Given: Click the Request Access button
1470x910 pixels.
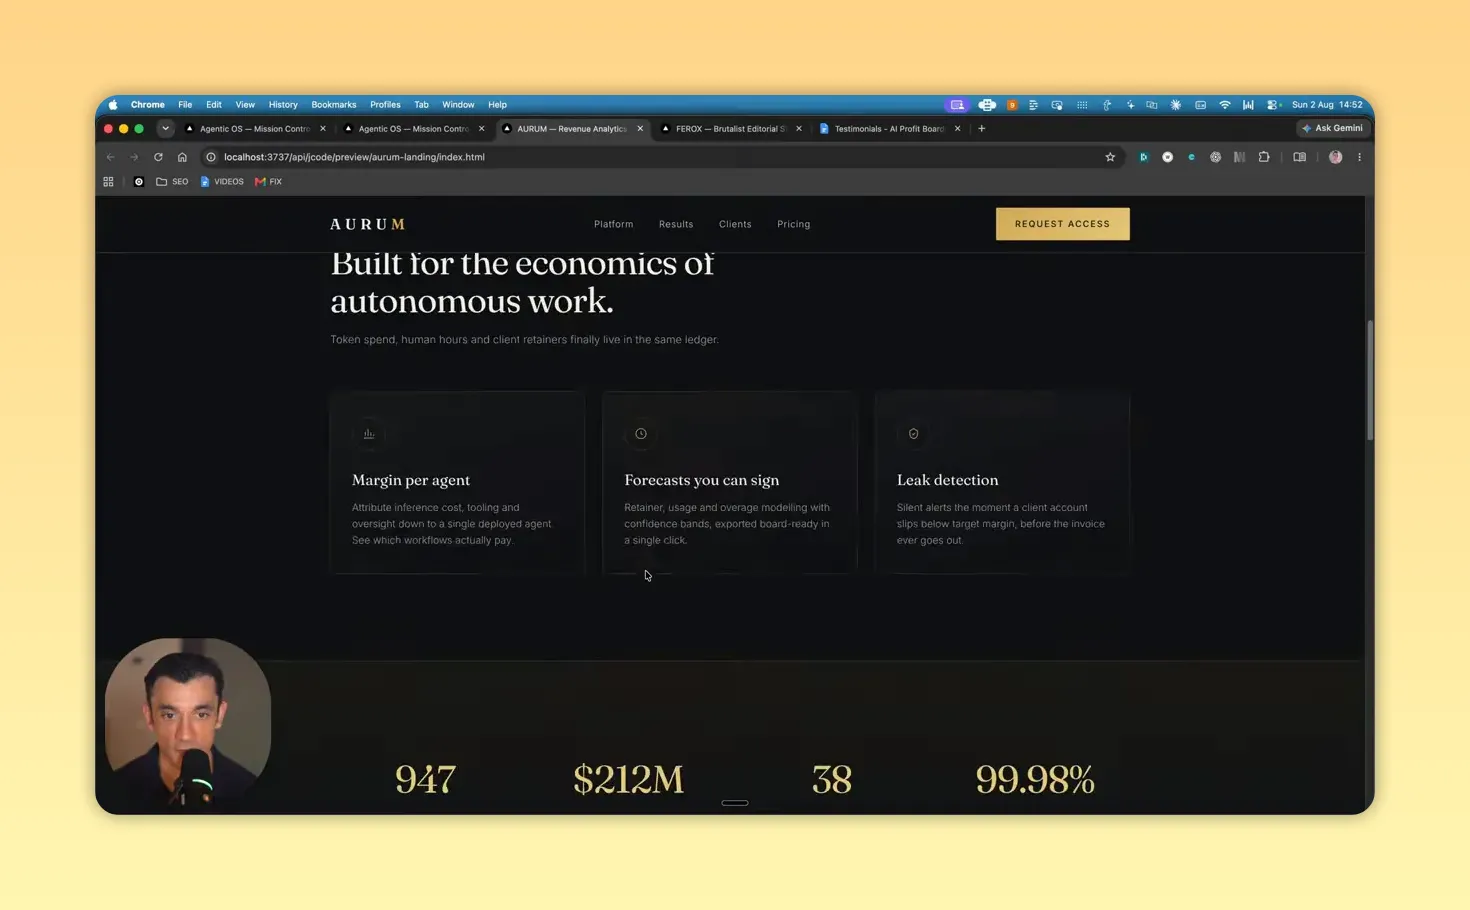Looking at the screenshot, I should coord(1062,224).
